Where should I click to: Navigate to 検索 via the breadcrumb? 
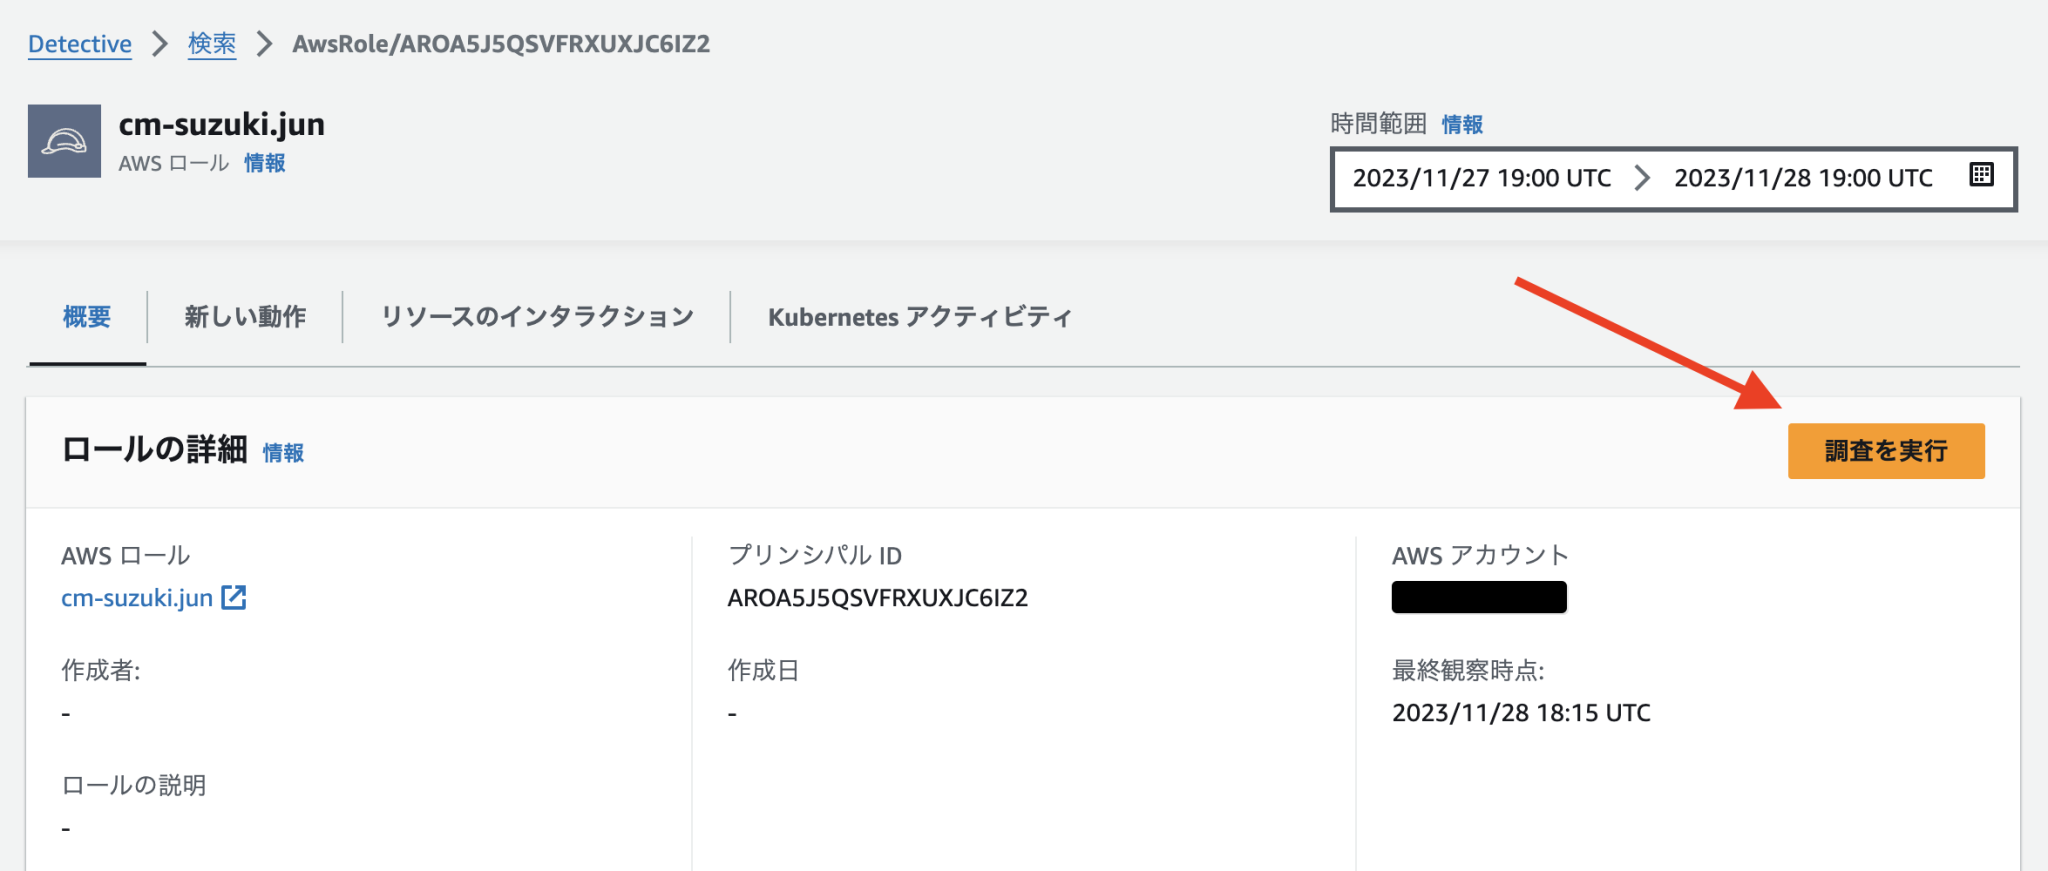(x=211, y=43)
